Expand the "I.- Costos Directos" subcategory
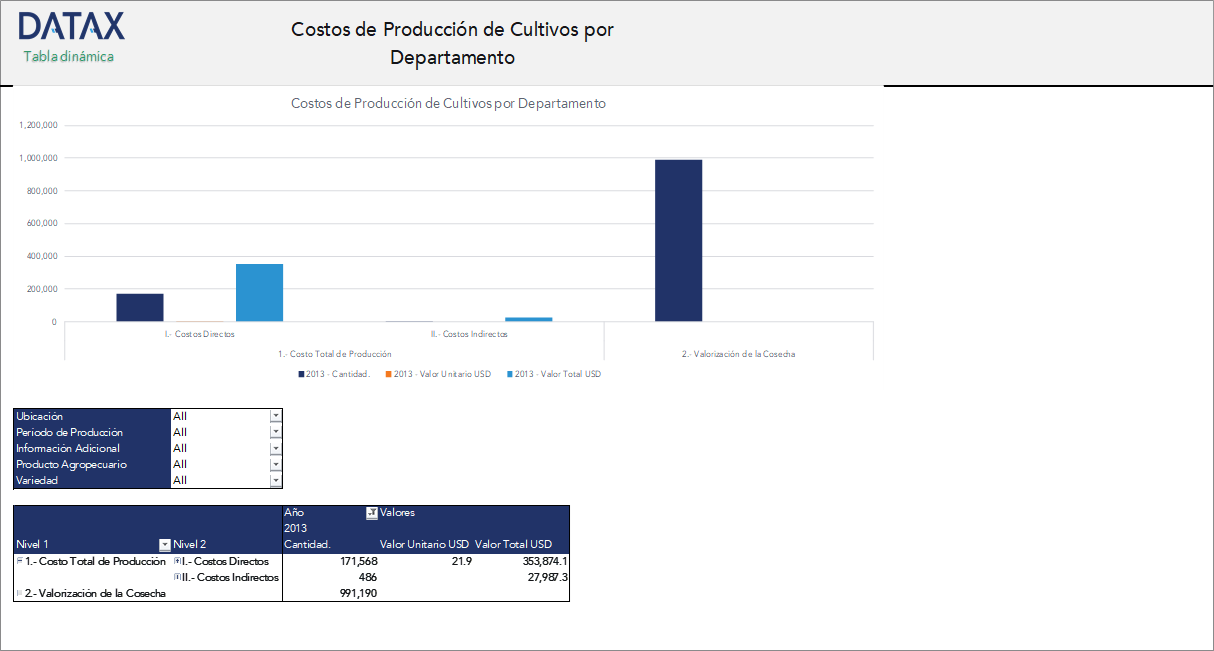 [176, 559]
